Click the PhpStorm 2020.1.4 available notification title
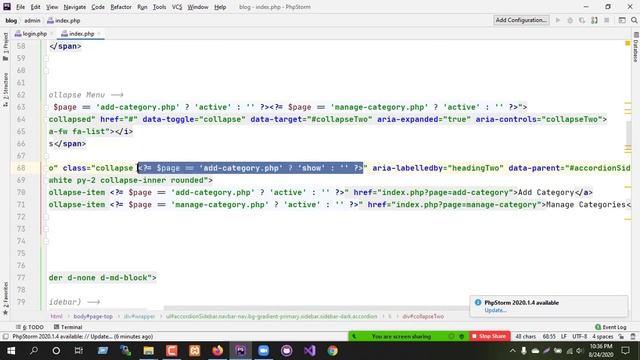Image resolution: width=640 pixels, height=360 pixels. (521, 302)
